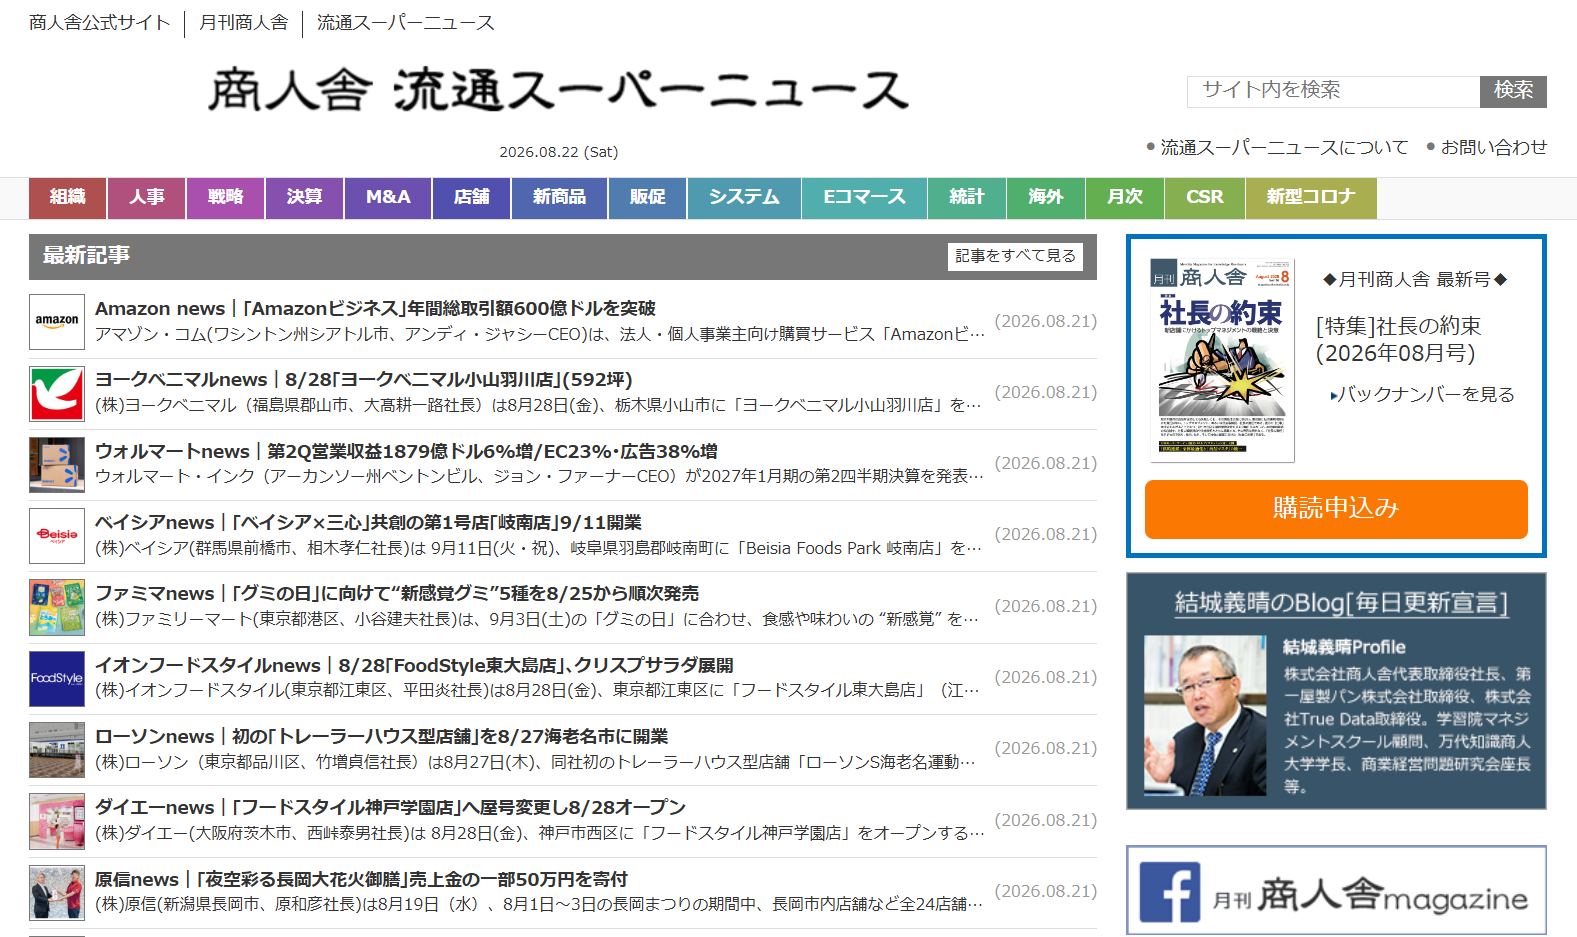Open the Walmart news article thumbnail
1577x937 pixels.
pos(57,464)
